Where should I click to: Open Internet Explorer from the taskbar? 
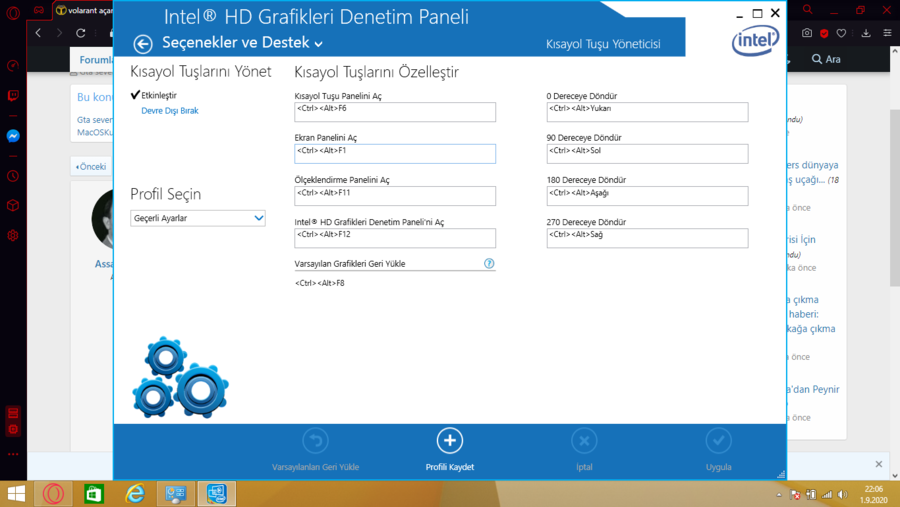(135, 494)
